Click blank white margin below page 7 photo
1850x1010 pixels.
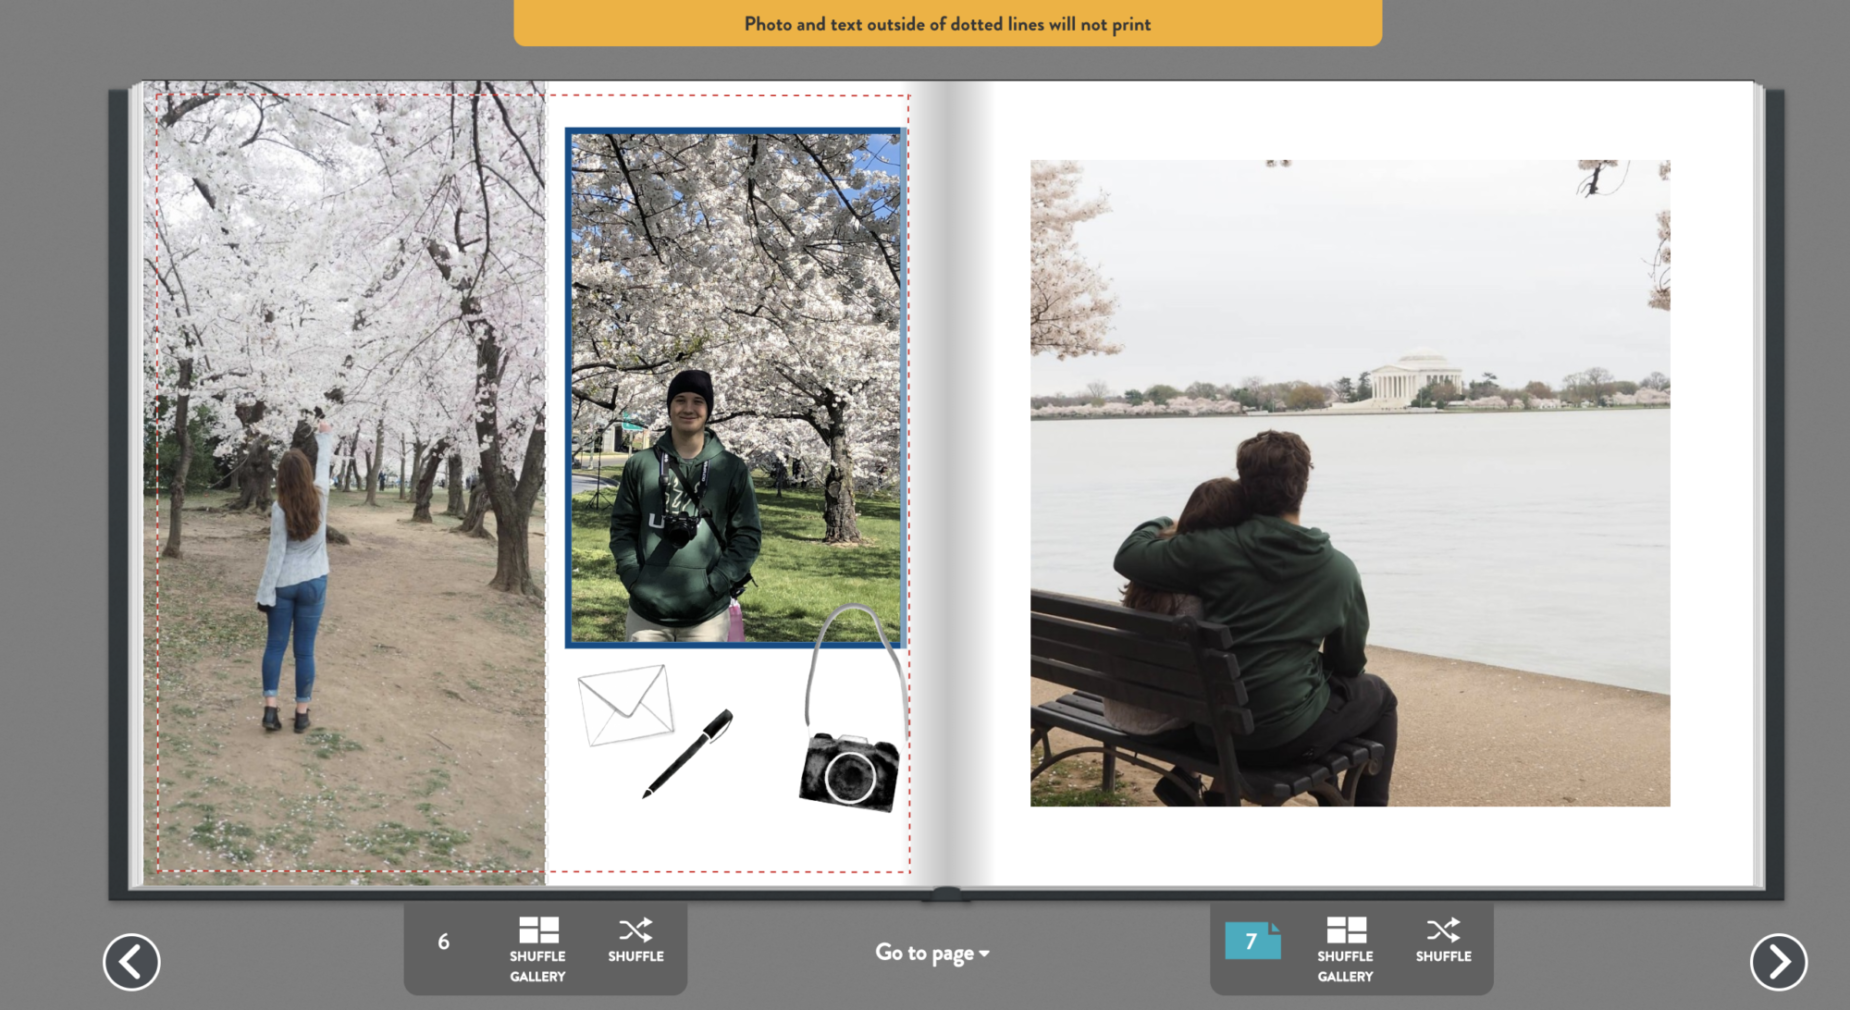pyautogui.click(x=1350, y=845)
